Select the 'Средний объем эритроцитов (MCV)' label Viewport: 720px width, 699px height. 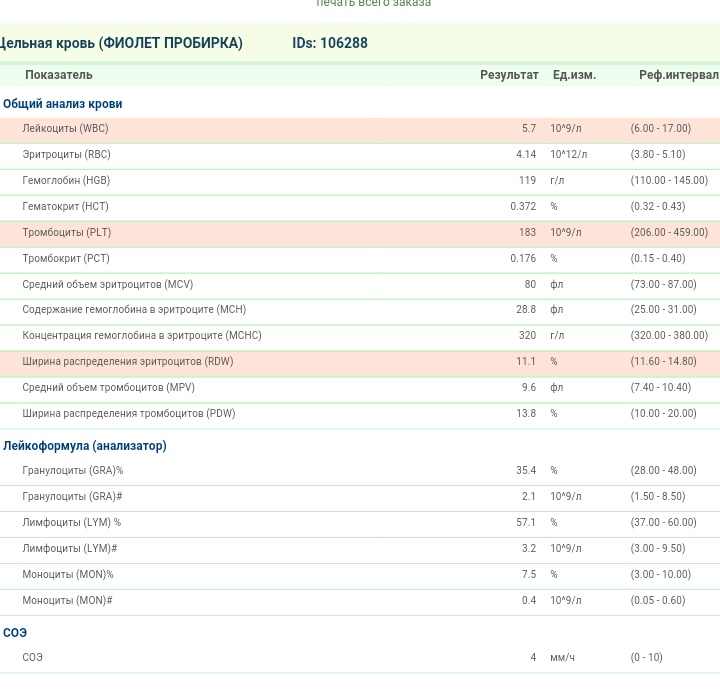tap(107, 284)
